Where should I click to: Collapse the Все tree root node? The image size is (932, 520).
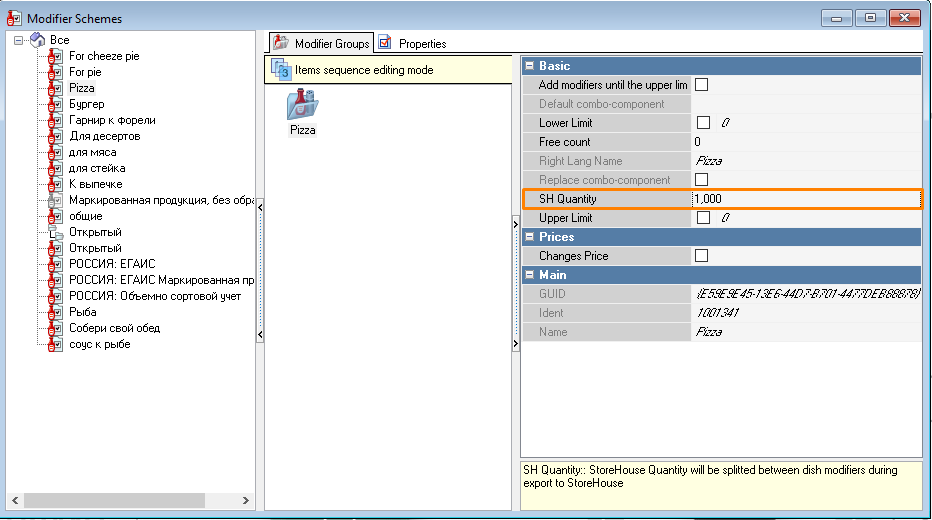(x=19, y=40)
